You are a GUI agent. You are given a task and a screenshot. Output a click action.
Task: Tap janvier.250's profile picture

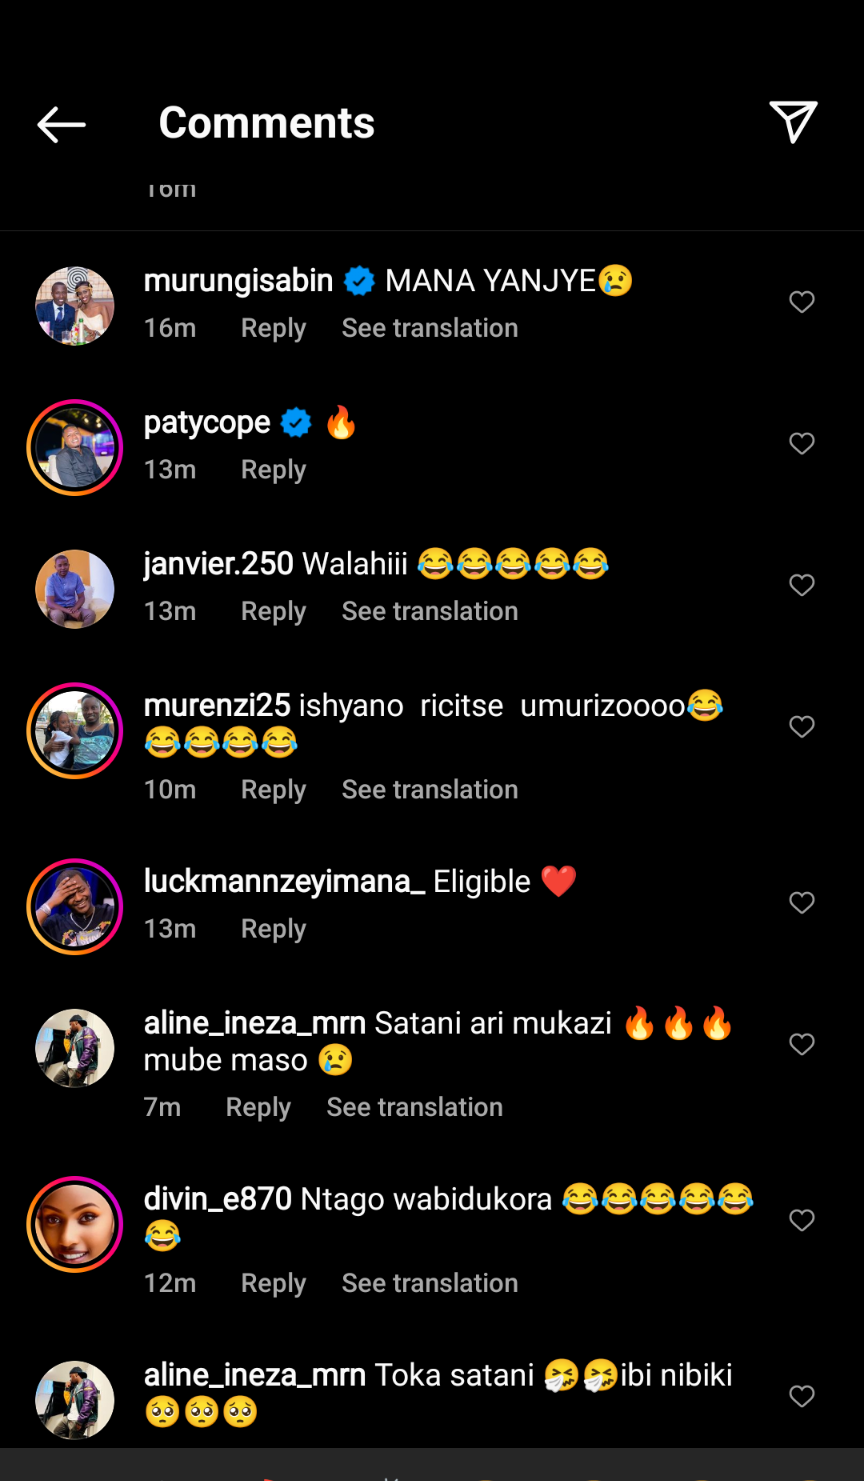[x=75, y=589]
